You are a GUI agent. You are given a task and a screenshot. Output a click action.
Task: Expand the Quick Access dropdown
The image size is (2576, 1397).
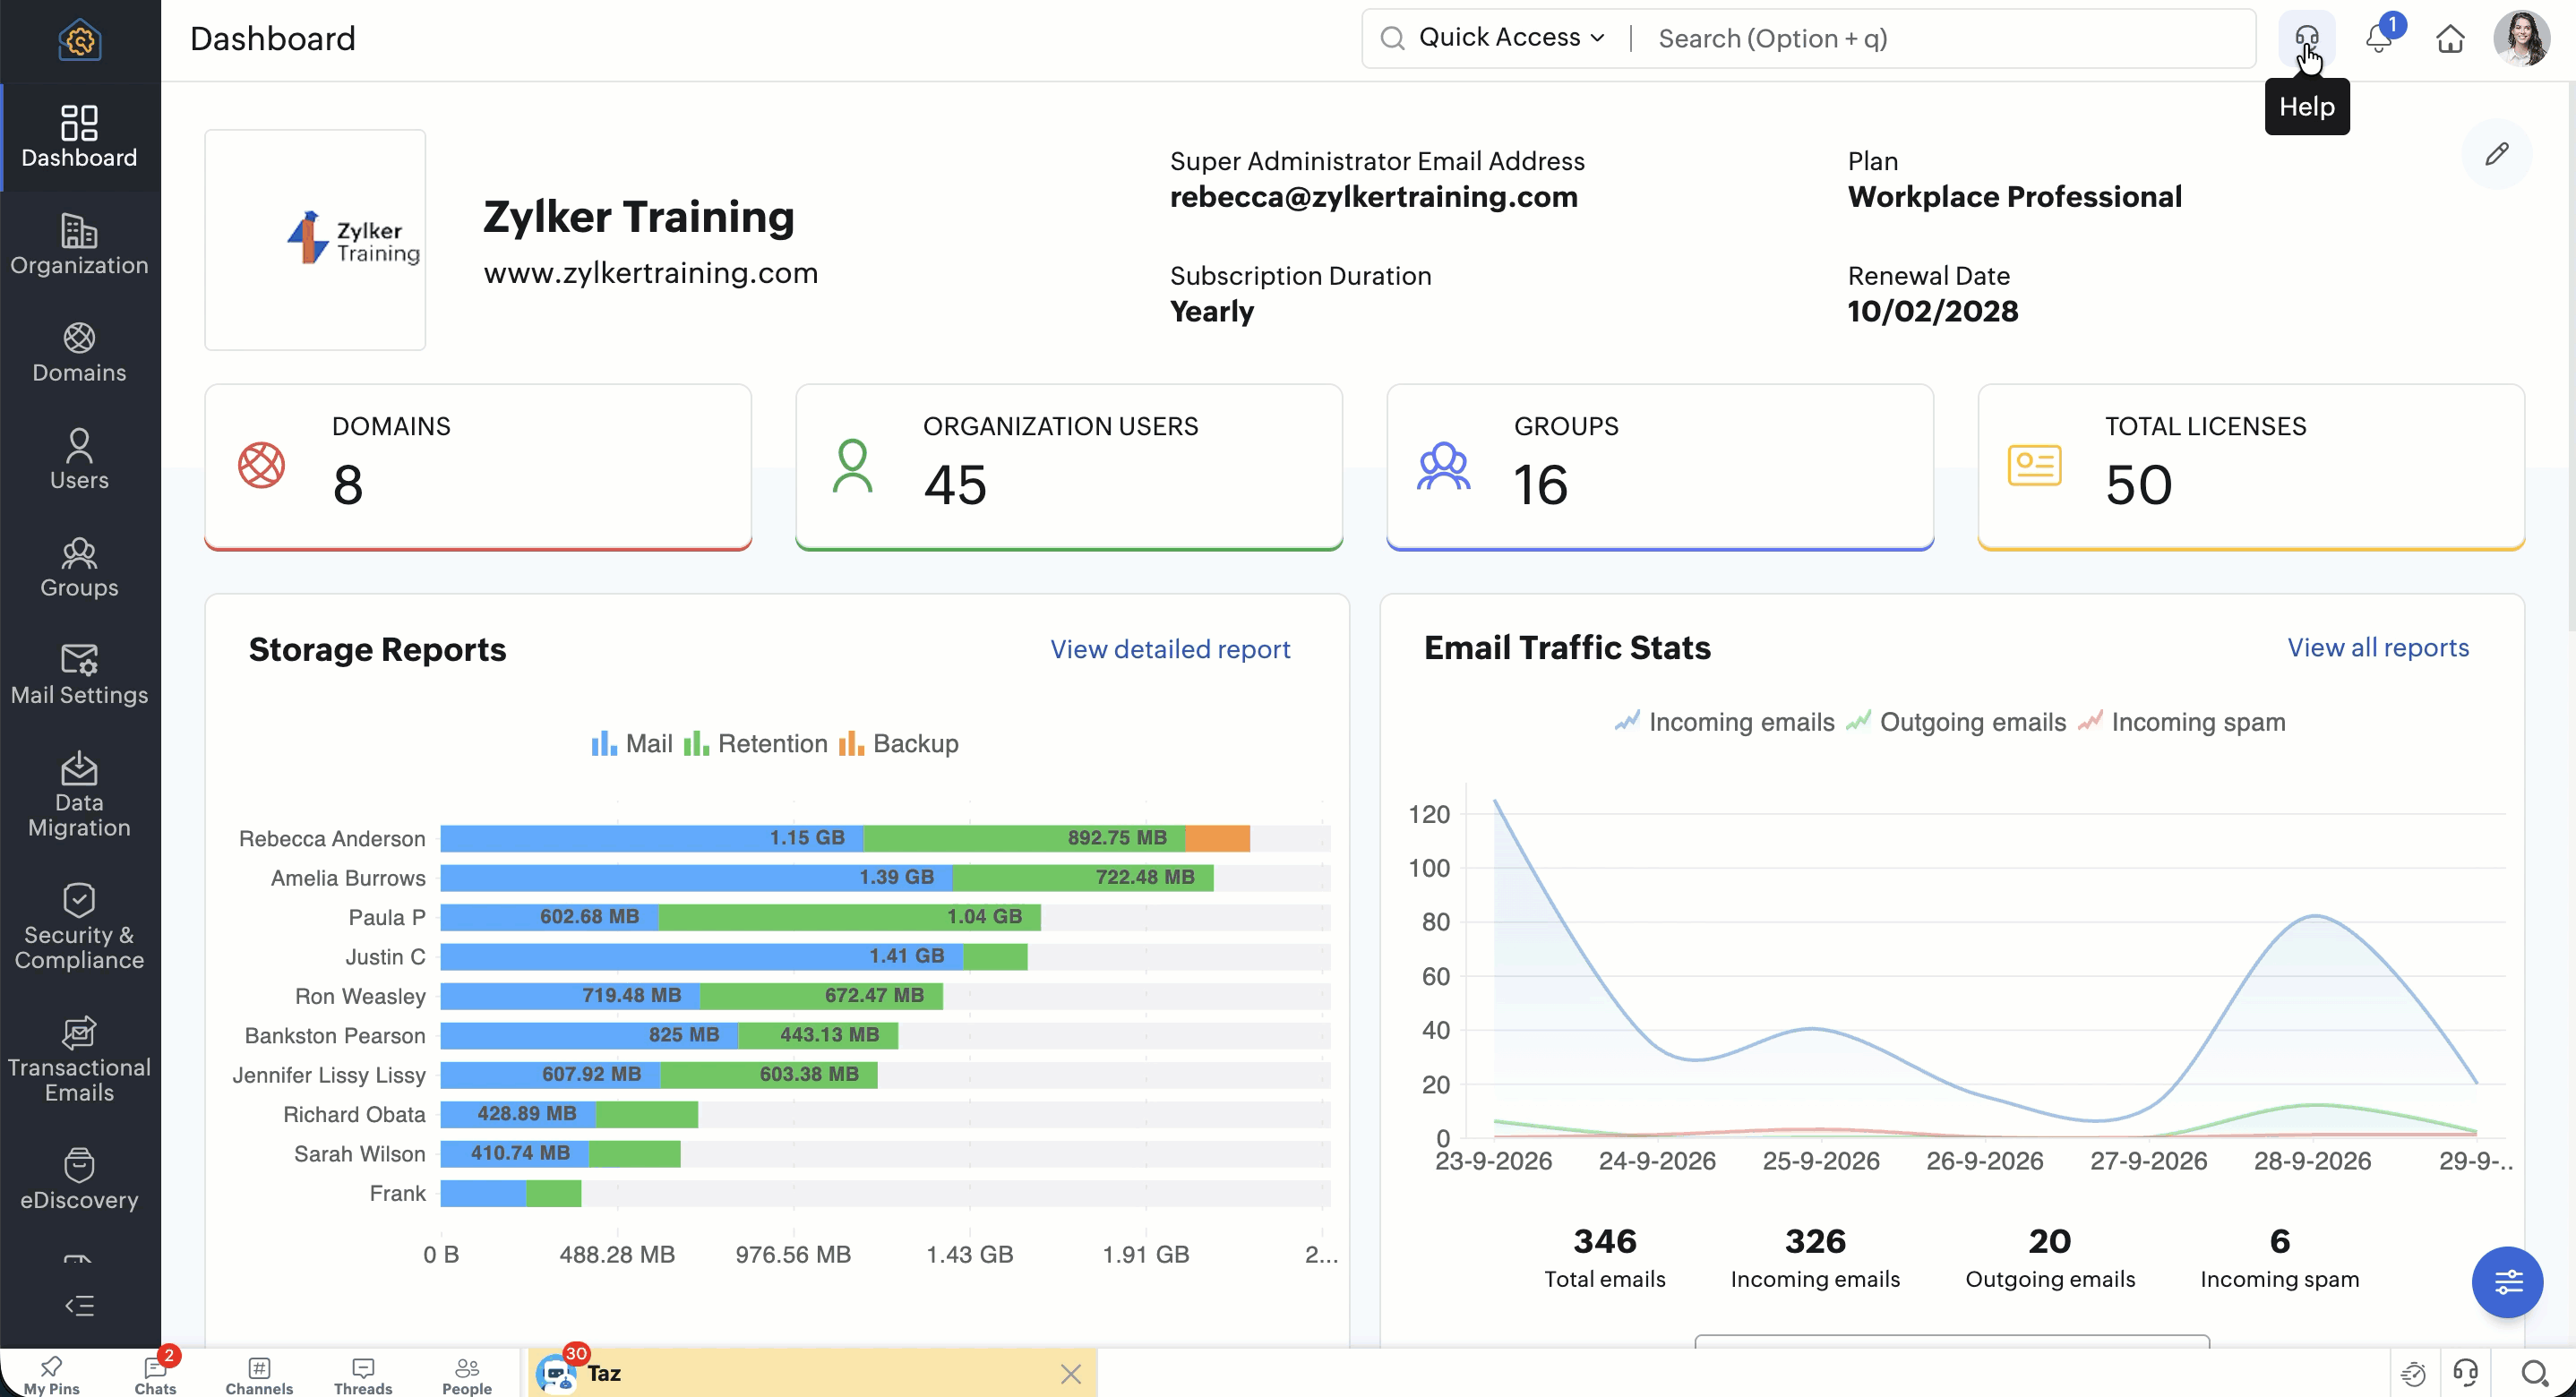[x=1511, y=38]
